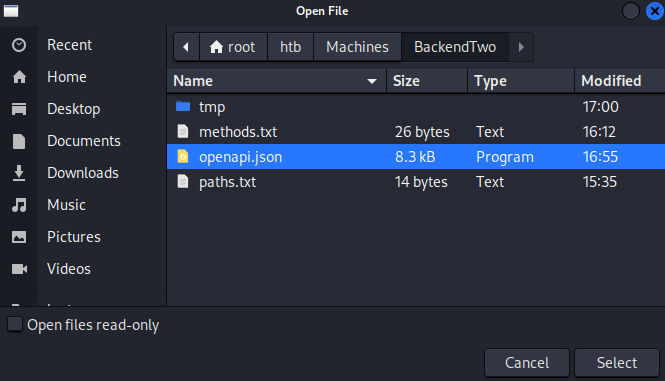
Task: Click the 16:55 modified time
Action: (x=600, y=157)
